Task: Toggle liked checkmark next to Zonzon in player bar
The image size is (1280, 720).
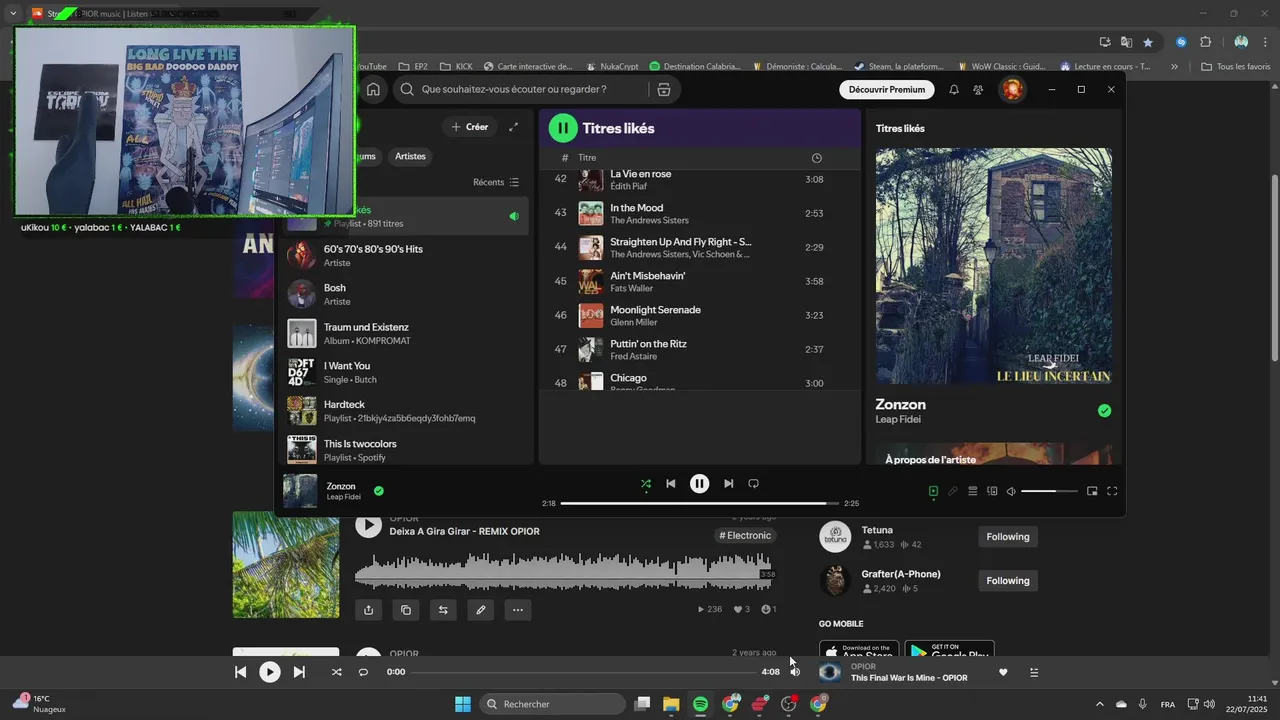Action: click(x=378, y=491)
